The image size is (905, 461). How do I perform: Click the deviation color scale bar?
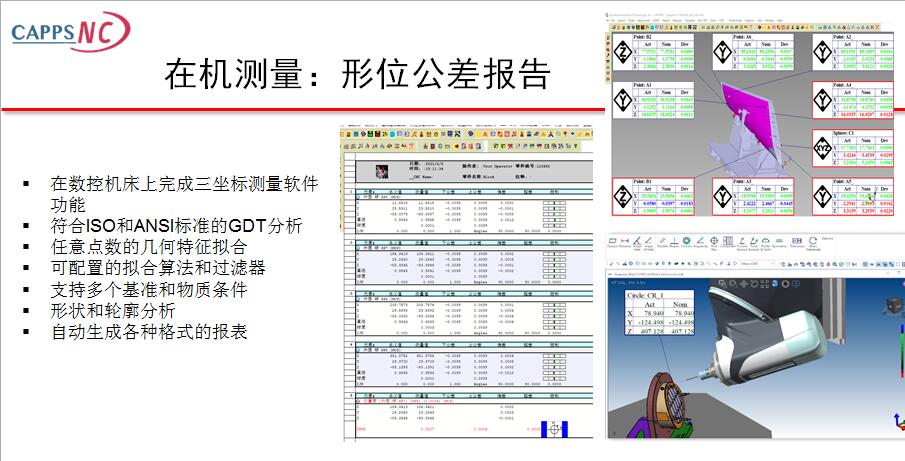[901, 351]
